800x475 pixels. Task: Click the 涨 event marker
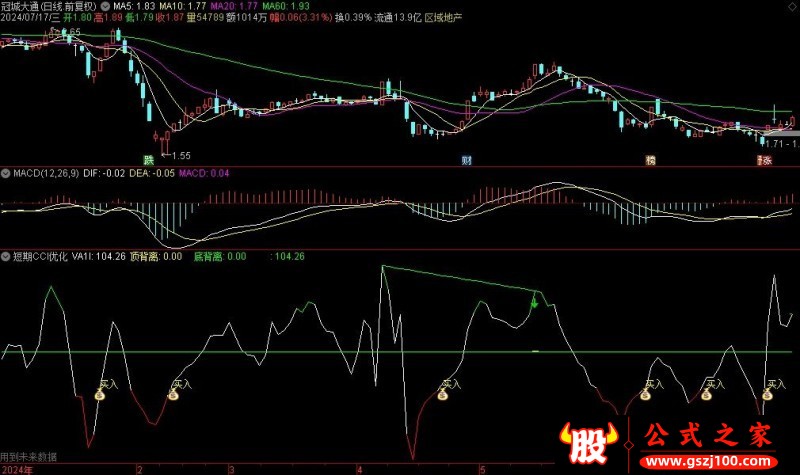(x=766, y=160)
